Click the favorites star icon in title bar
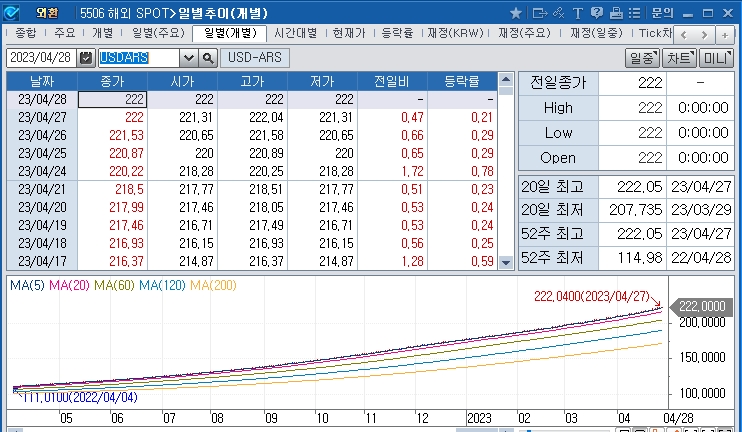This screenshot has width=742, height=432. pyautogui.click(x=516, y=13)
